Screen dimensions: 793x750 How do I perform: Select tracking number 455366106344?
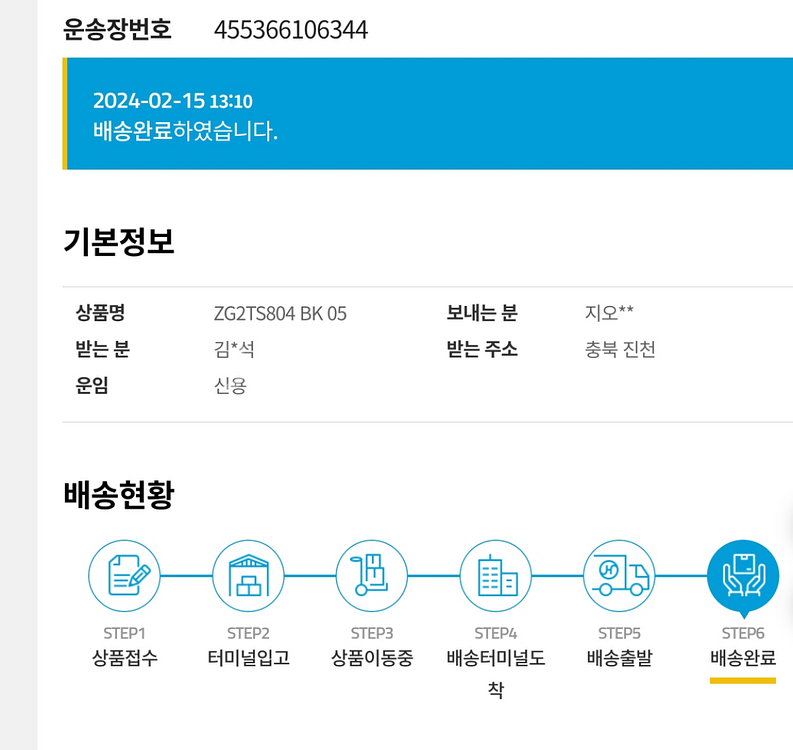pos(291,30)
